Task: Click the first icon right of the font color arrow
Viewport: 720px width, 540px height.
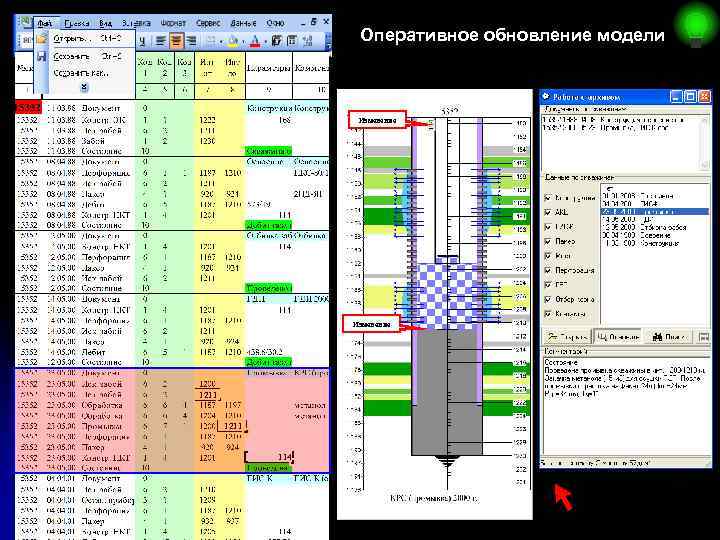Action: click(x=276, y=41)
